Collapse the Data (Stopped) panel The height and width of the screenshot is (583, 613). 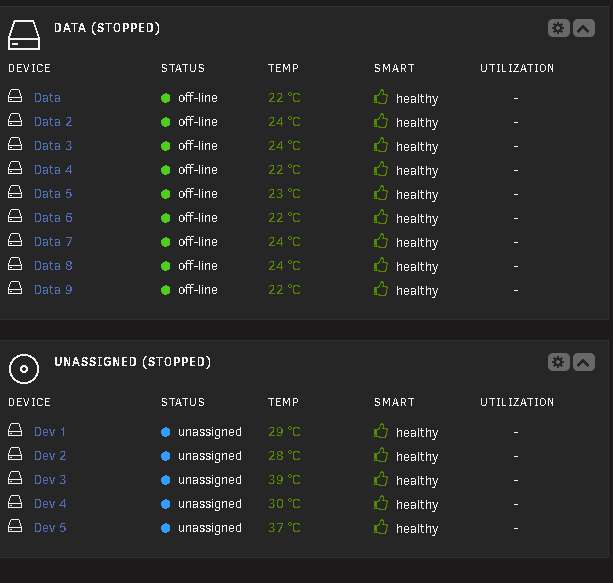tap(584, 28)
